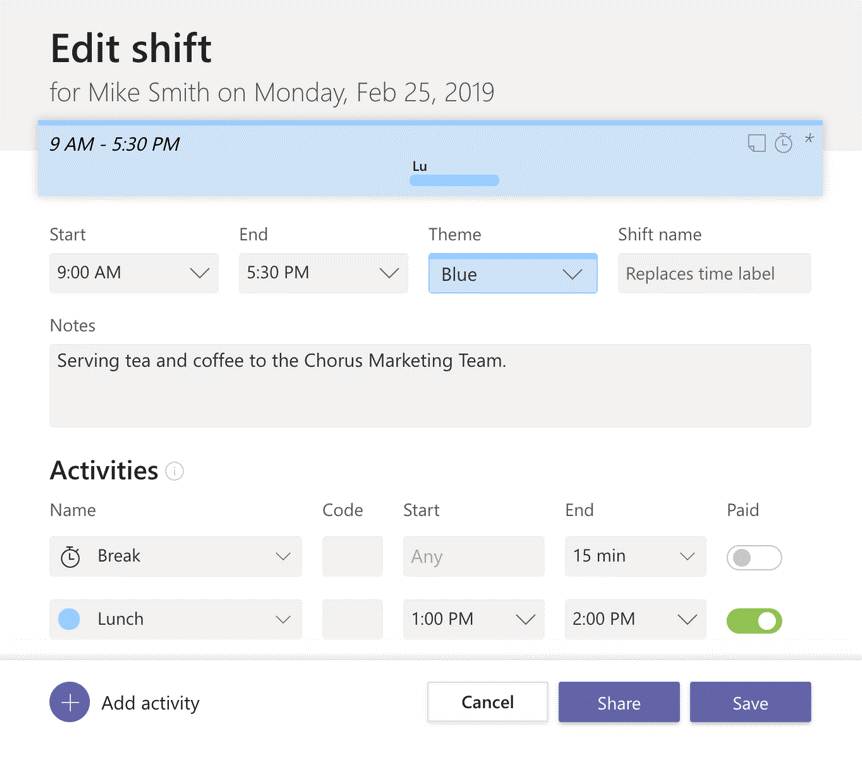Click the Break stopwatch icon

coord(70,557)
